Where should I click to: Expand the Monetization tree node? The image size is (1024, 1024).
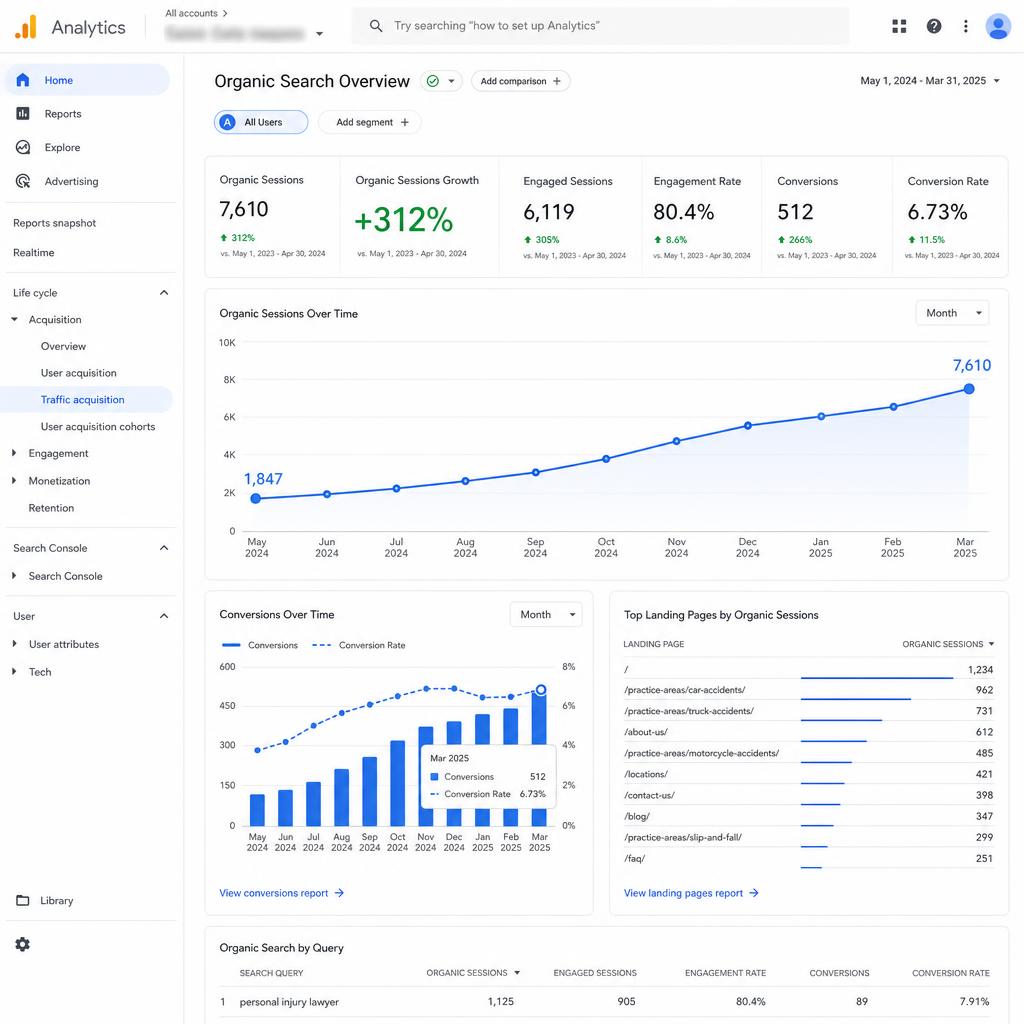(14, 481)
